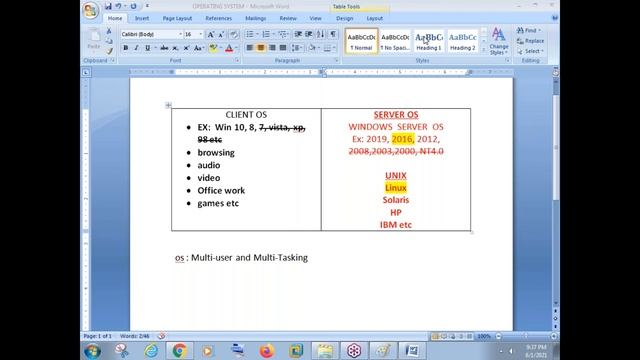Screen dimensions: 640x360
Task: Open the Page Layout tab
Action: pos(177,18)
